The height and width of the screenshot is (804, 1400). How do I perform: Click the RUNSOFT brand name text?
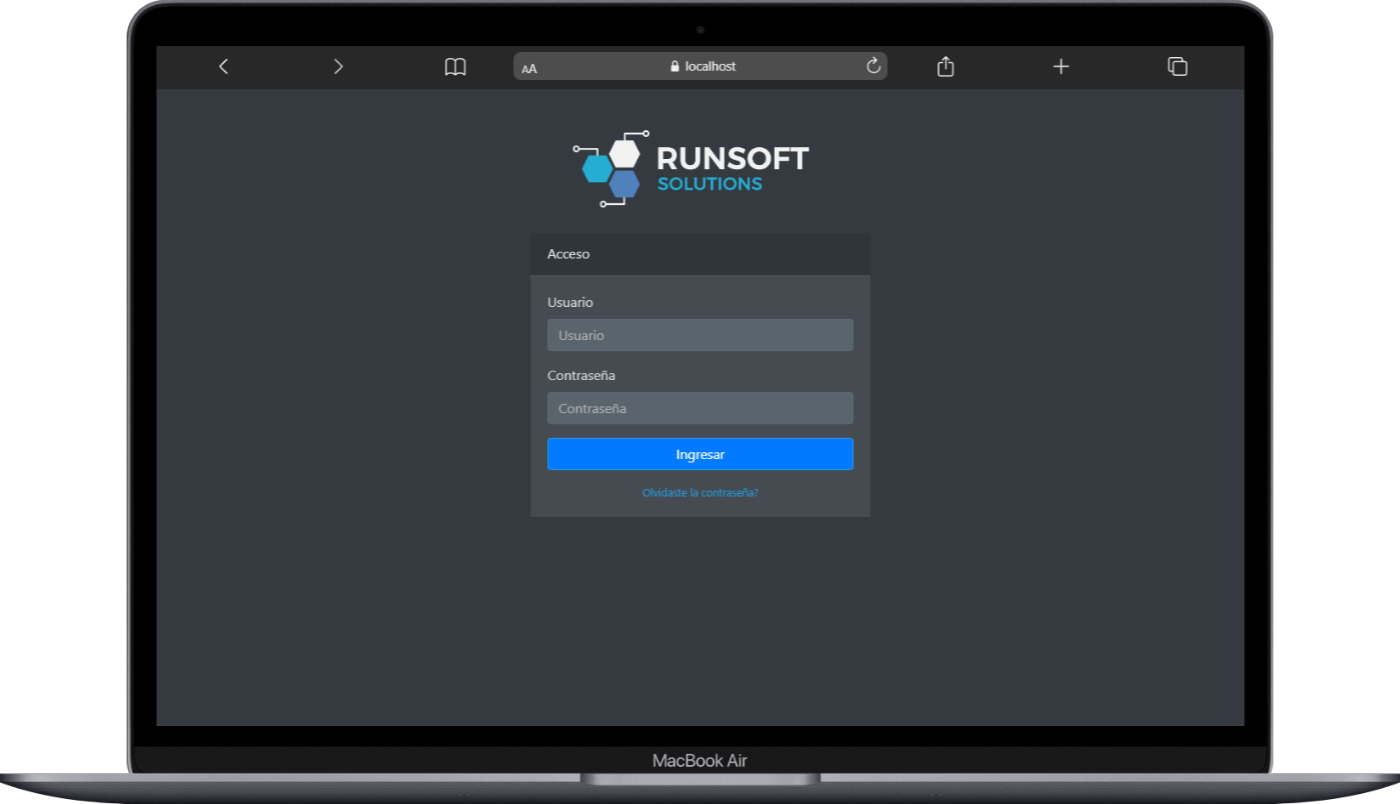732,158
